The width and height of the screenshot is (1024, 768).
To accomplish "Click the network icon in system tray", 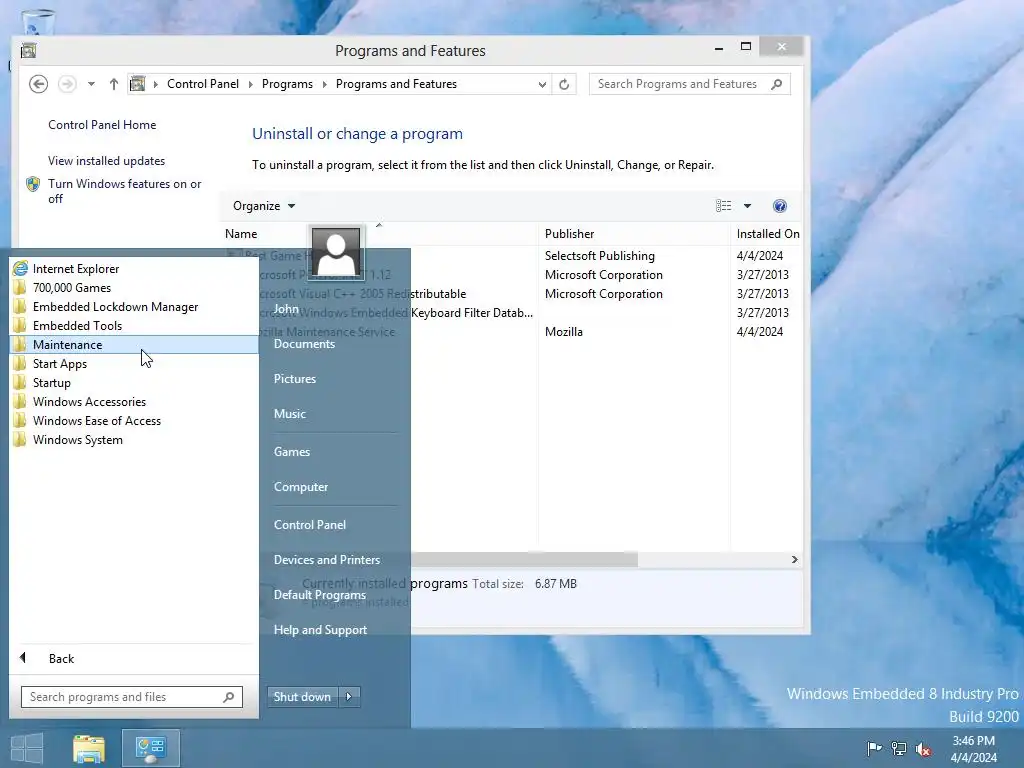I will [899, 748].
